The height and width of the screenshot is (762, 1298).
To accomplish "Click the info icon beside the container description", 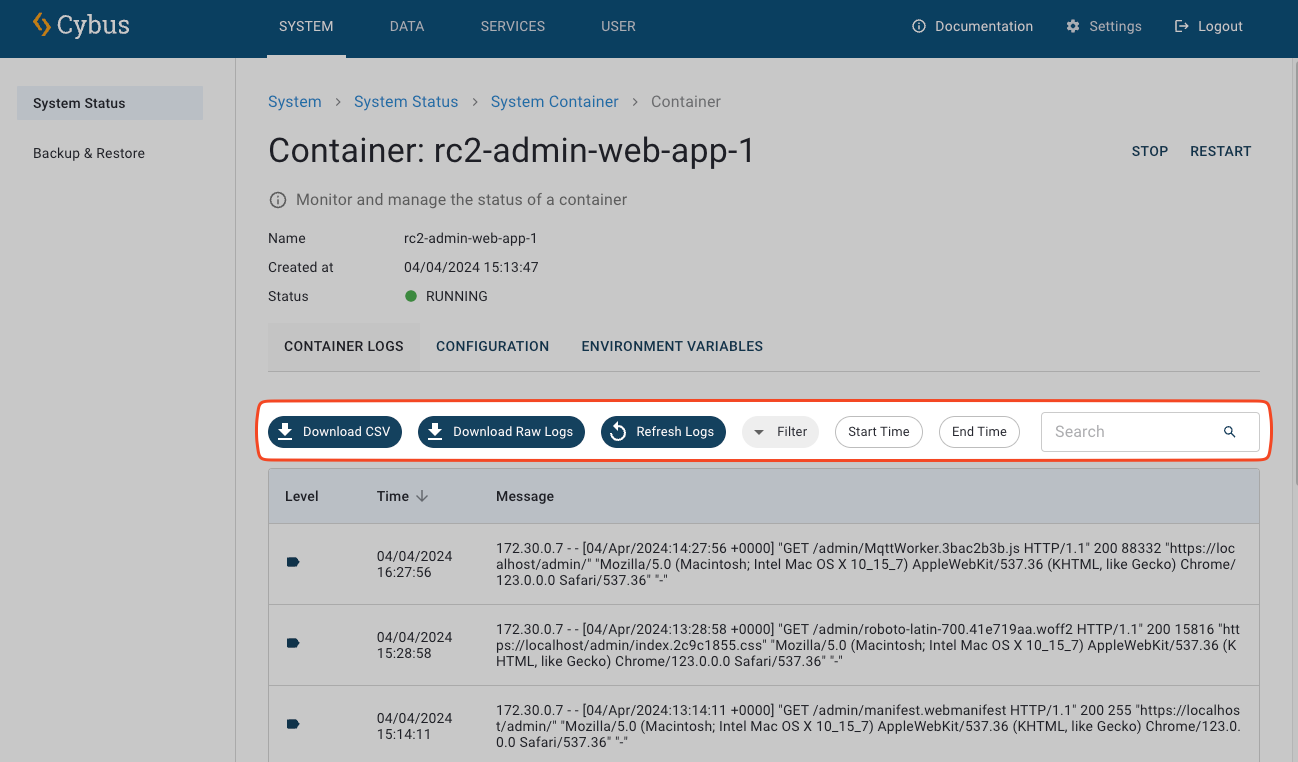I will point(278,200).
